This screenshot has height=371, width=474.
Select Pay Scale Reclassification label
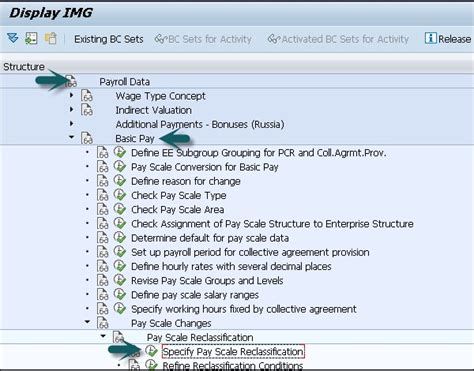pyautogui.click(x=200, y=337)
